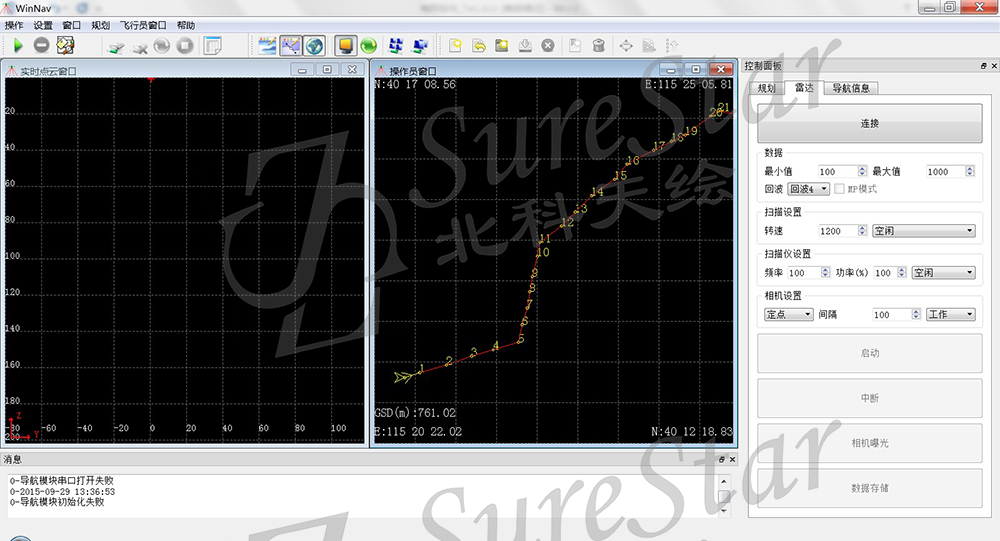Open the 定点 camera mode dropdown
Viewport: 1000px width, 541px height.
pos(789,315)
